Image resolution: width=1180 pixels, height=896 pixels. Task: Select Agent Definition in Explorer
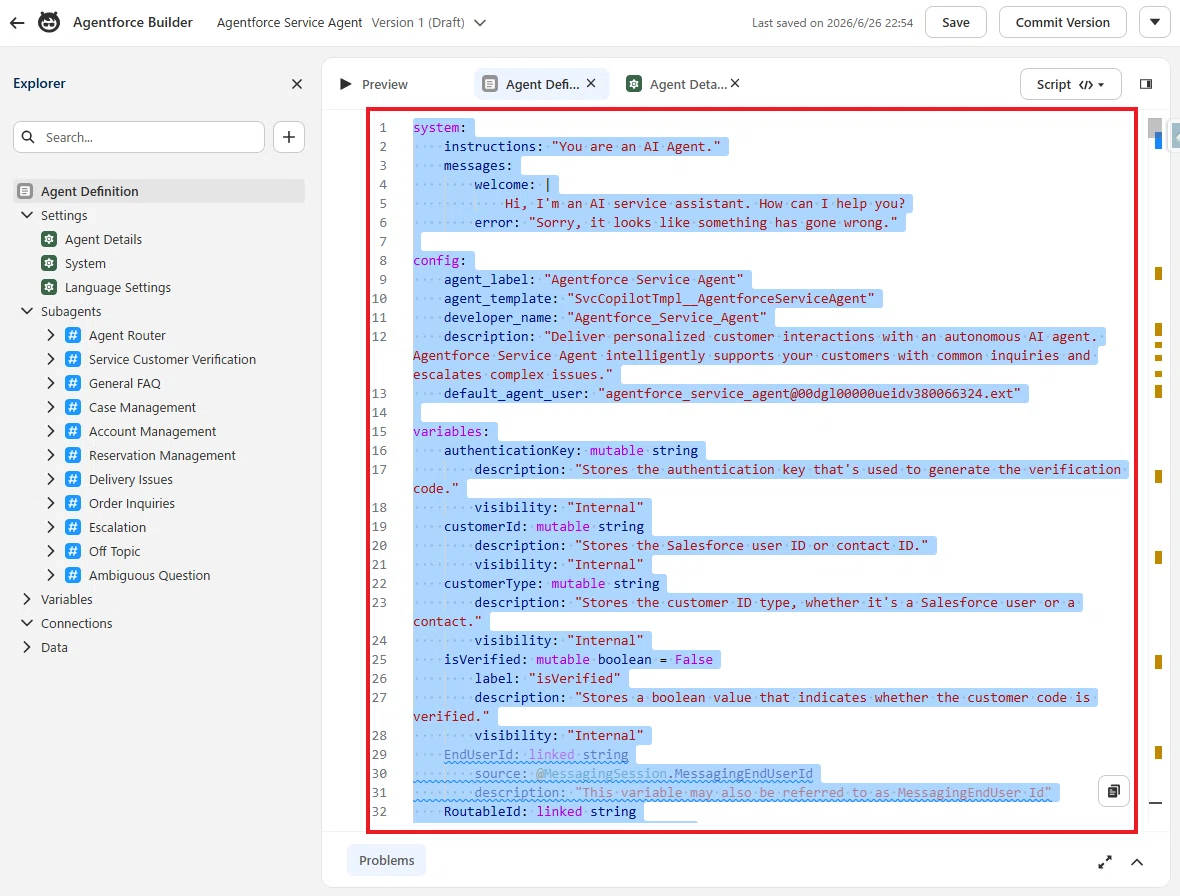pyautogui.click(x=160, y=191)
